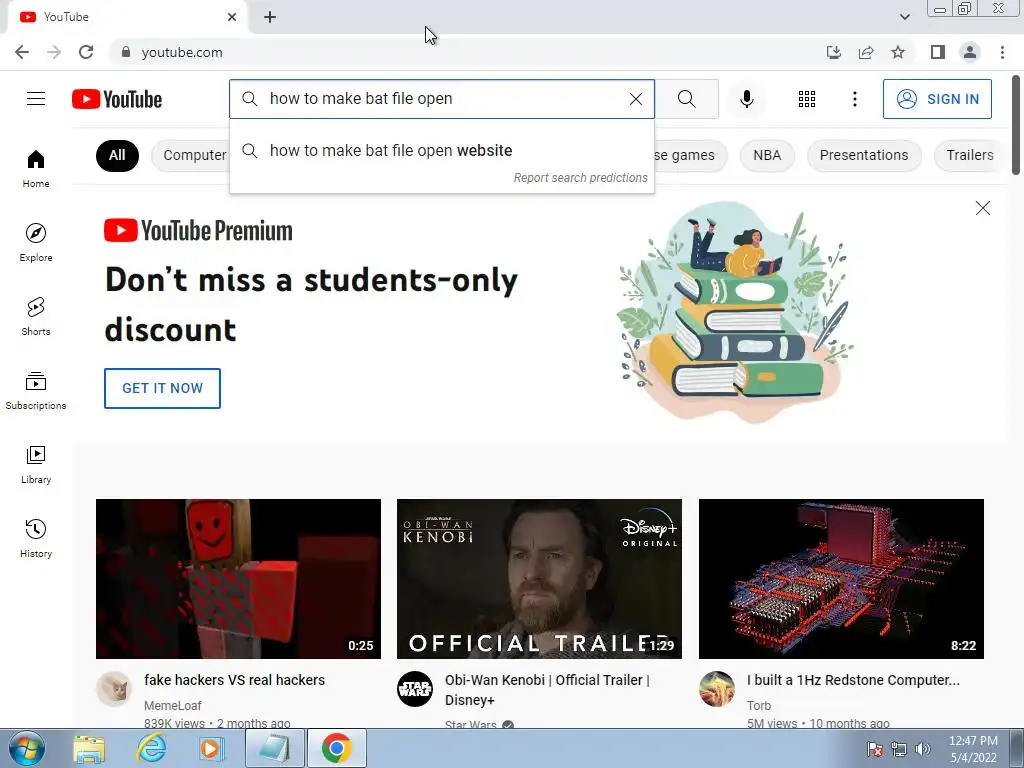Open the YouTube apps grid
Image resolution: width=1024 pixels, height=768 pixels.
[807, 99]
